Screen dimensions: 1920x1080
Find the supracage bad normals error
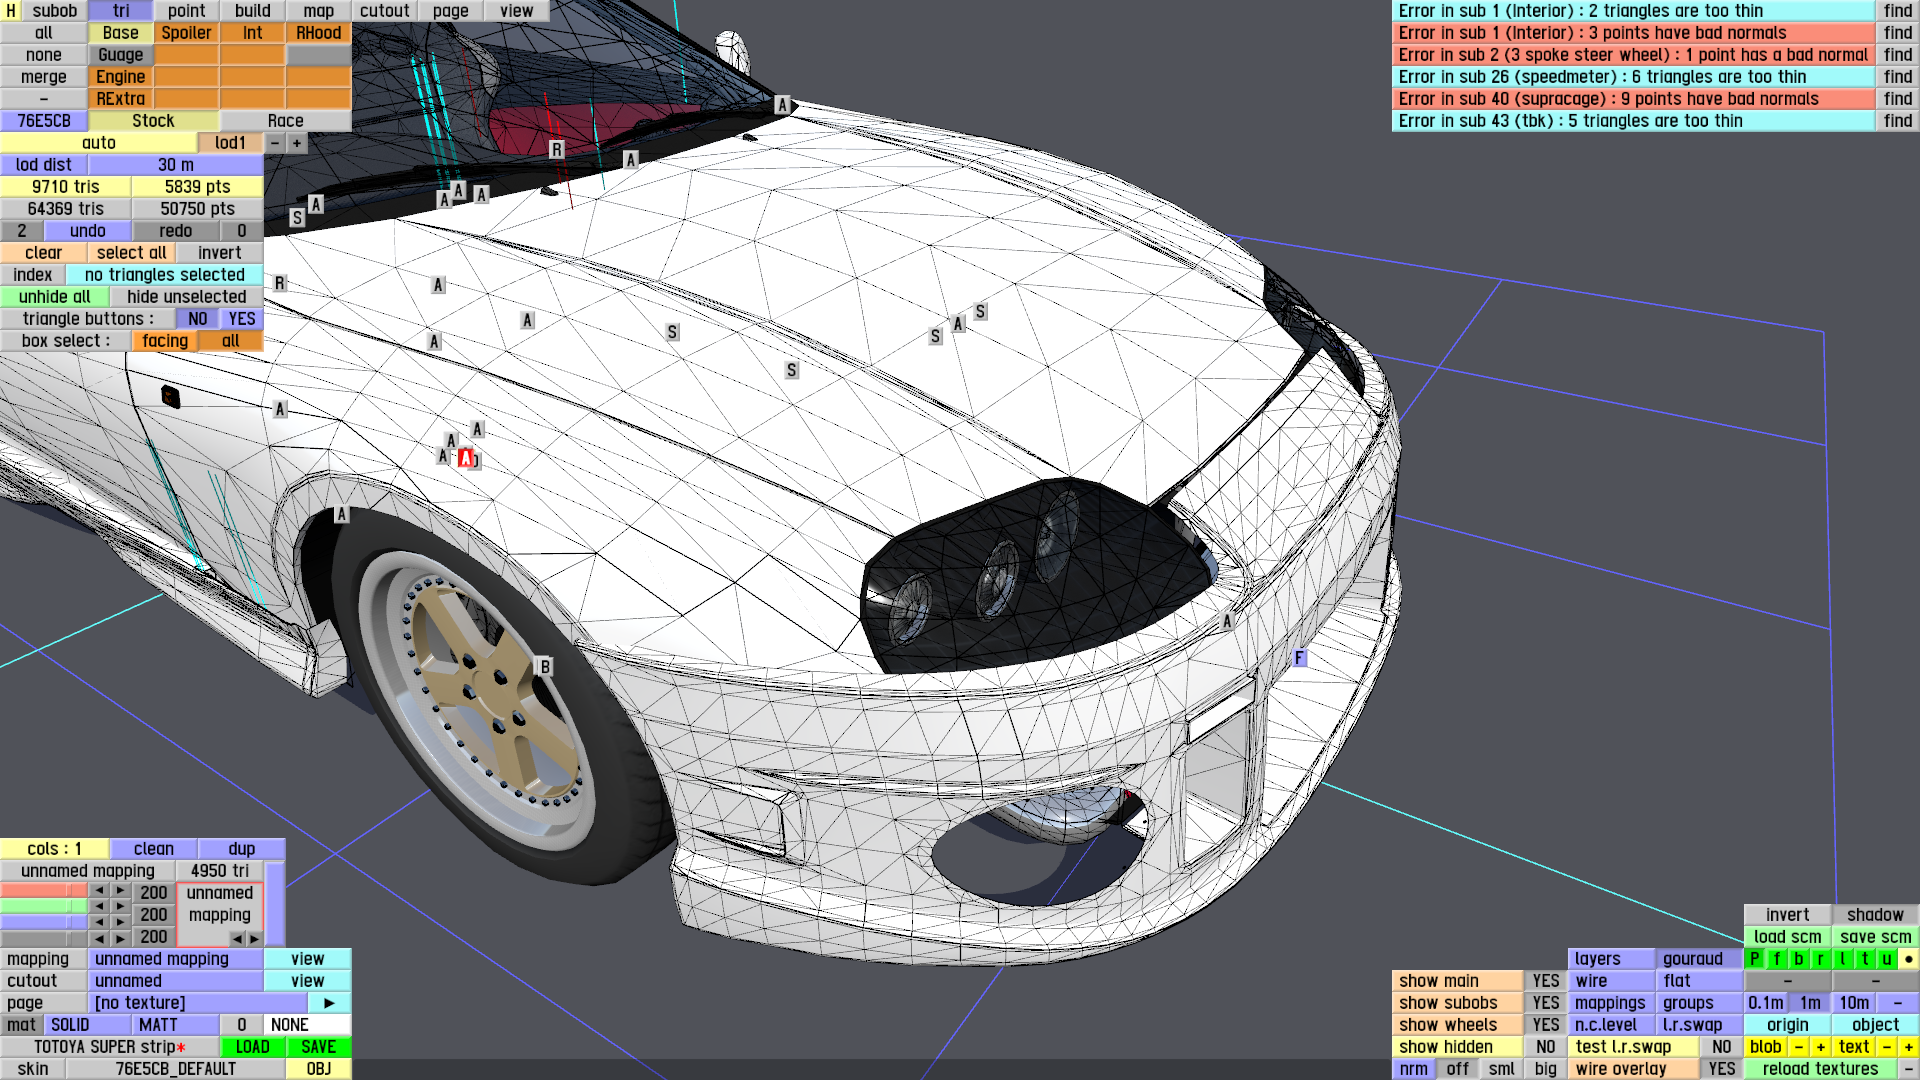[1897, 99]
